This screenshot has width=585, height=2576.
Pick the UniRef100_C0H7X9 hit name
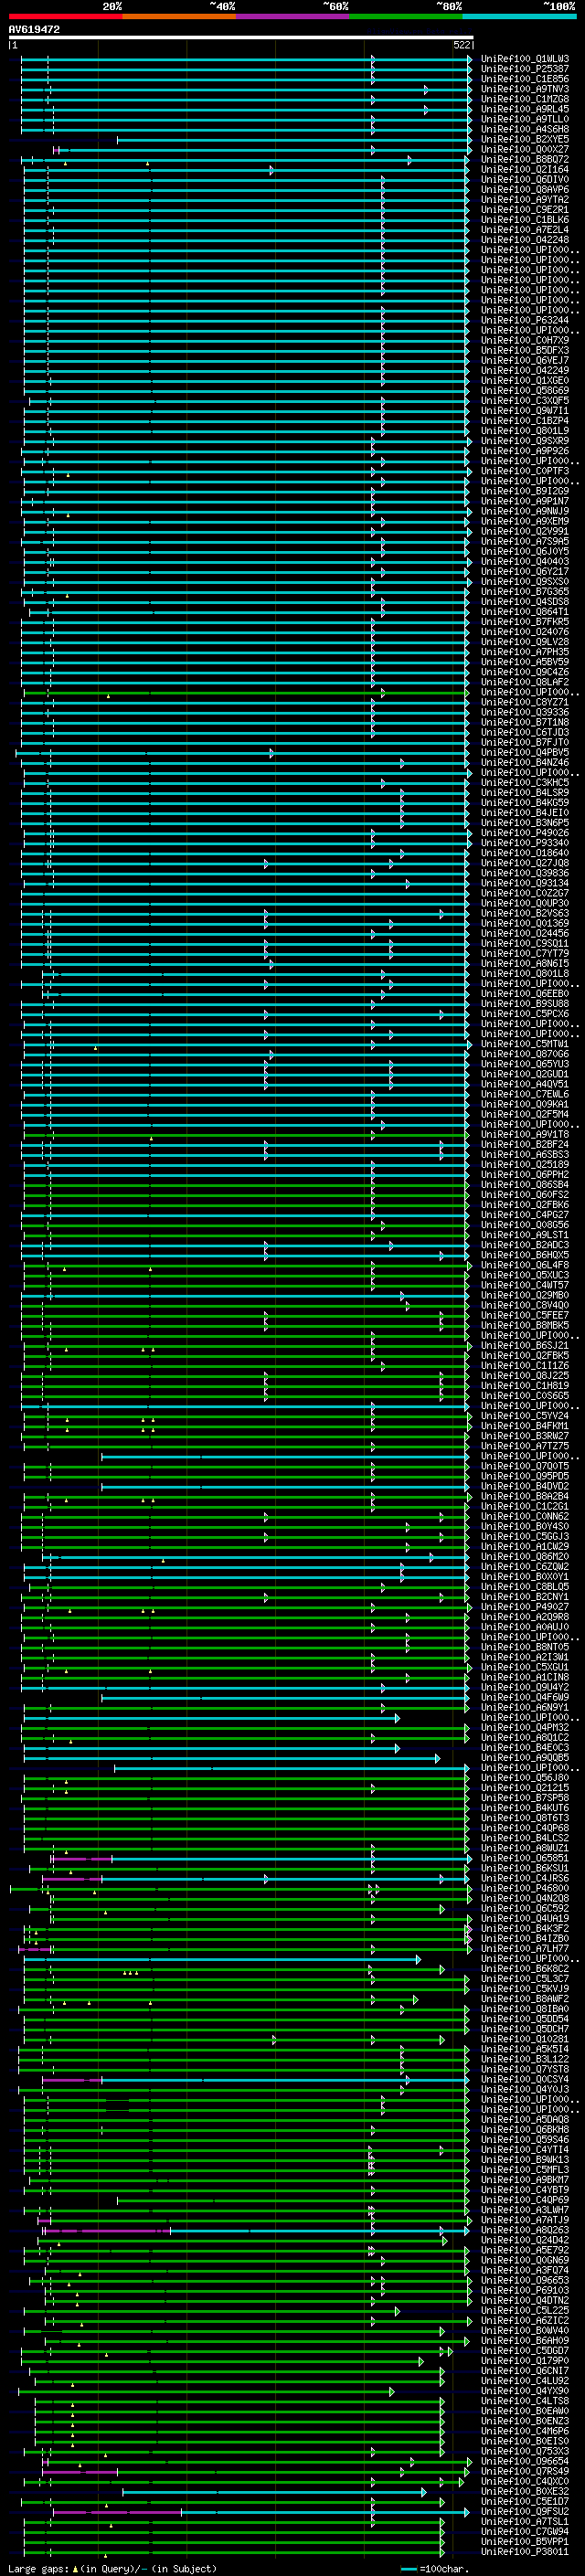point(525,341)
